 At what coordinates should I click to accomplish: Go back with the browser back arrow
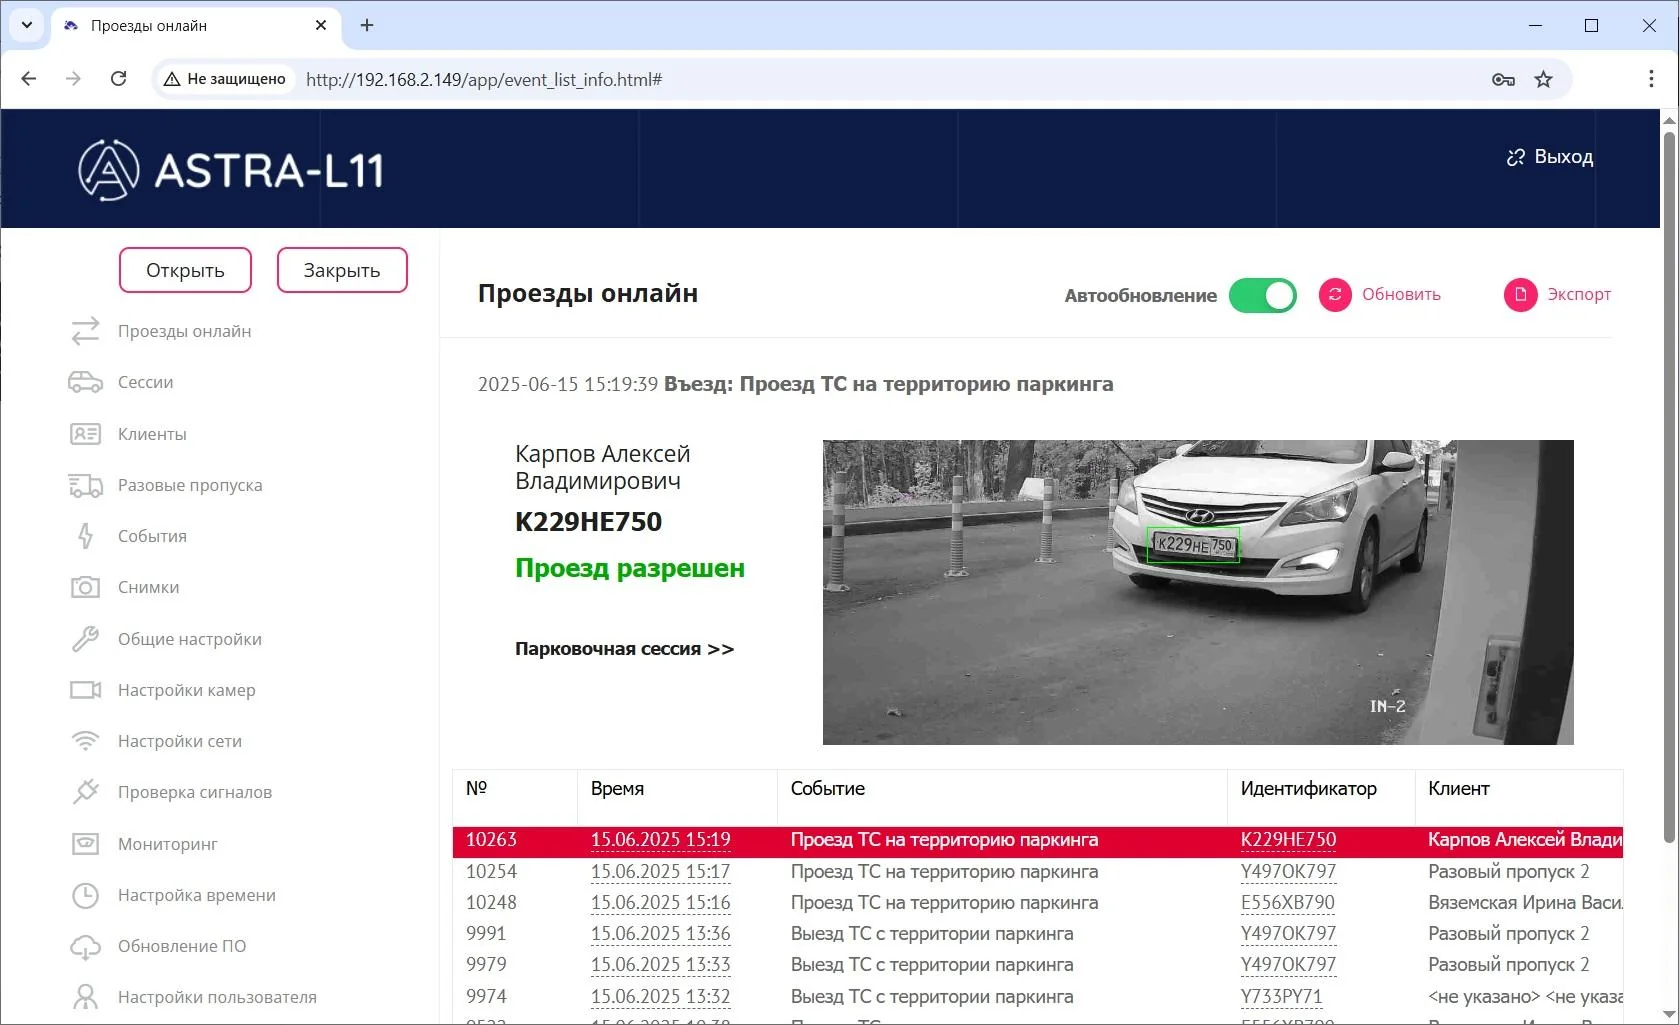pos(29,79)
